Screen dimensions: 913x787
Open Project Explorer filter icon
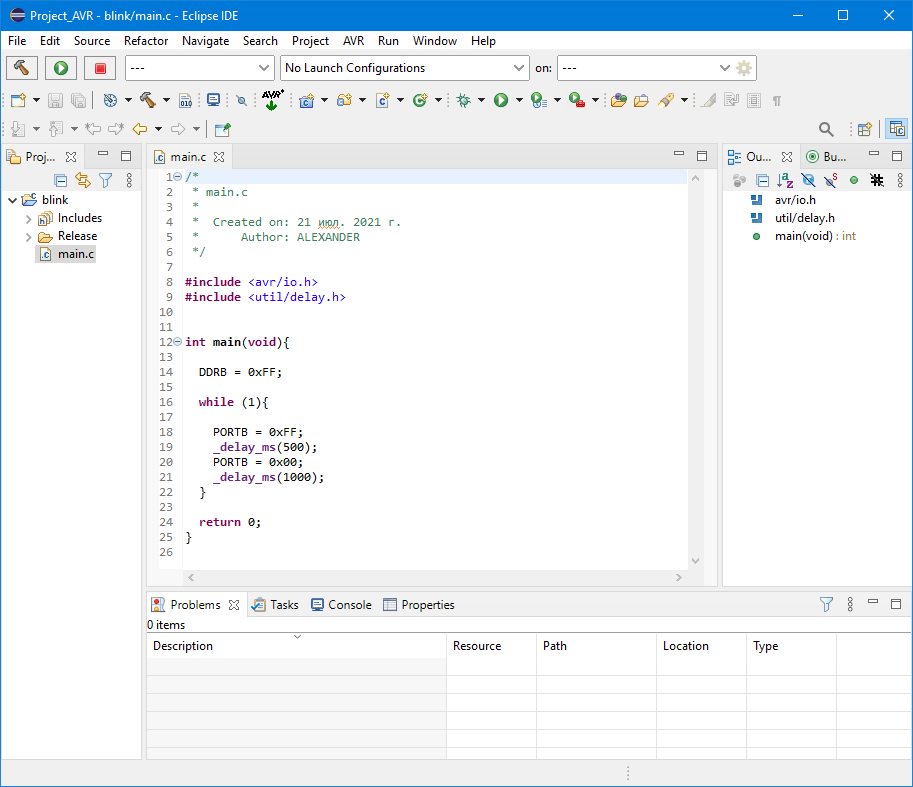[x=105, y=180]
